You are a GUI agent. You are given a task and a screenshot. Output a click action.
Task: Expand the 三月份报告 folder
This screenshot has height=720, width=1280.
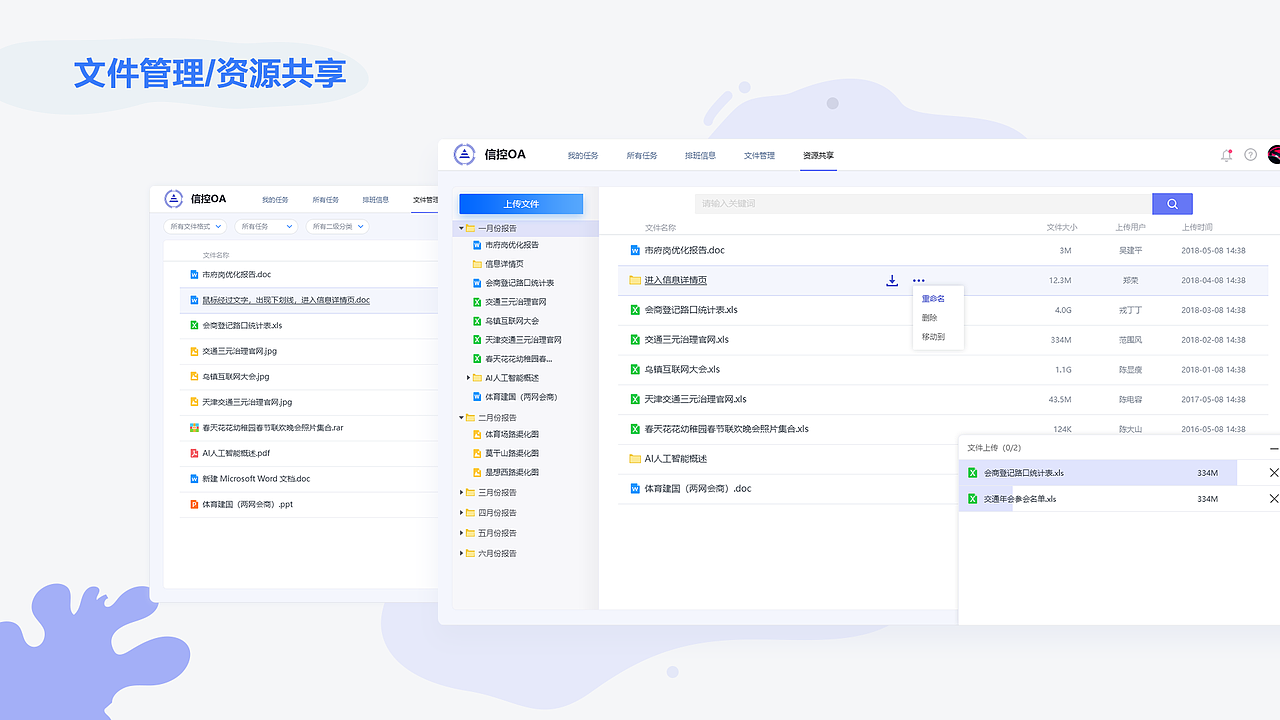(461, 492)
